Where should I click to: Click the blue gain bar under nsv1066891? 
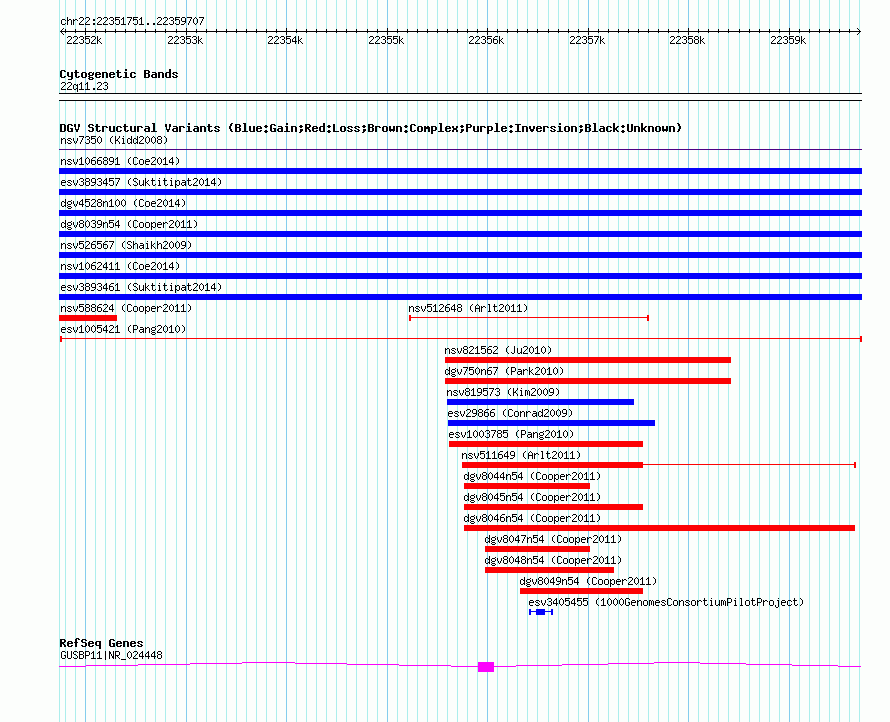(x=460, y=171)
